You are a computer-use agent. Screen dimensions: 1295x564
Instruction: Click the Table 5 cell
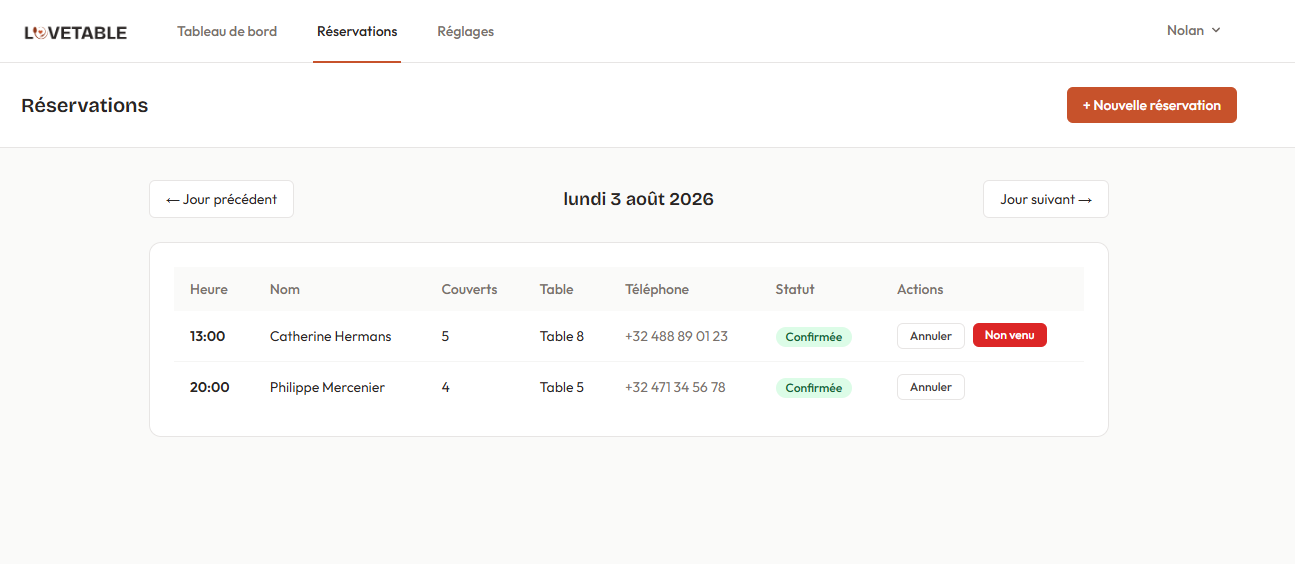pos(562,387)
